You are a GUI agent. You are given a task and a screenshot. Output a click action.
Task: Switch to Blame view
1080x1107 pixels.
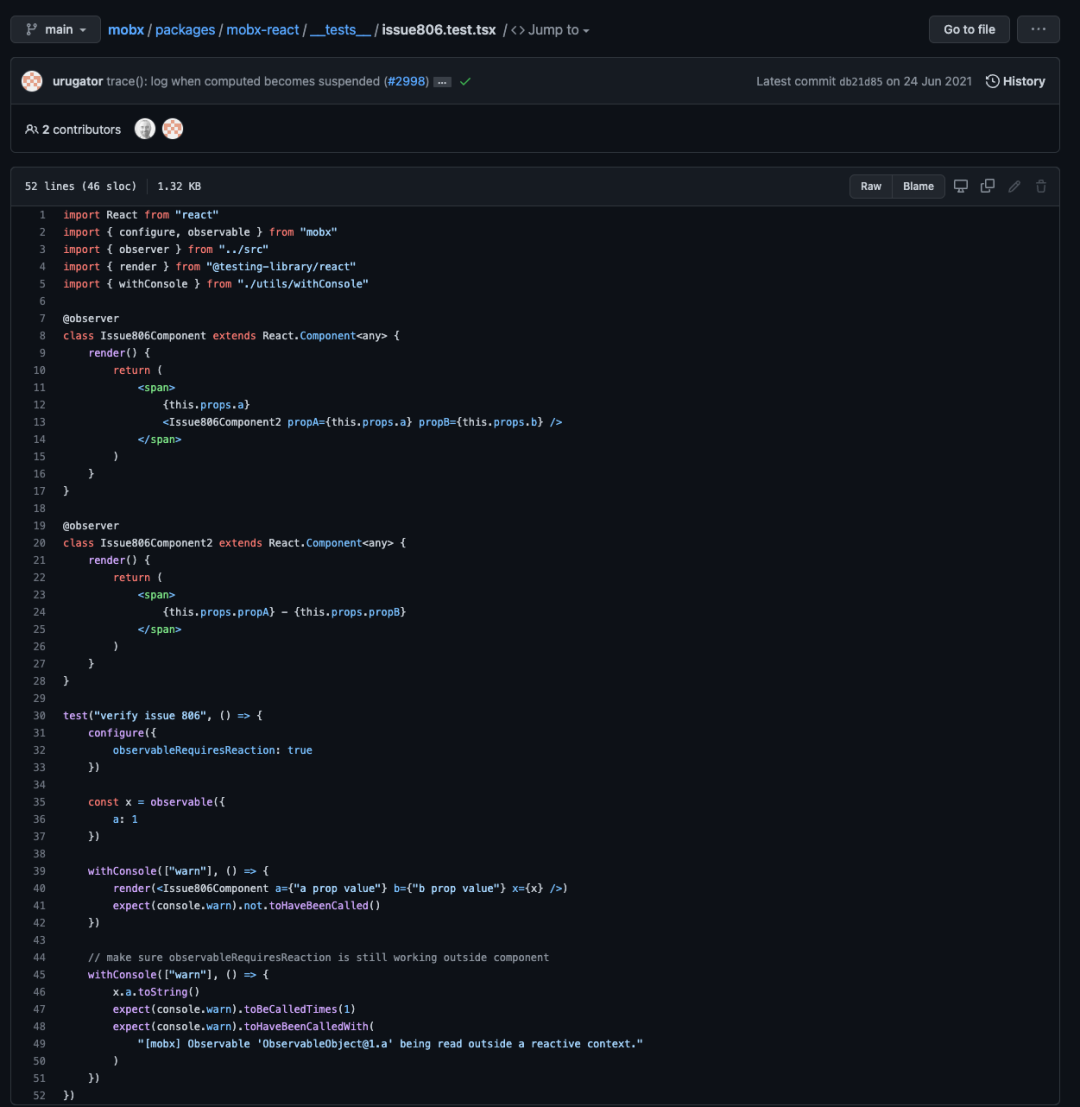918,186
